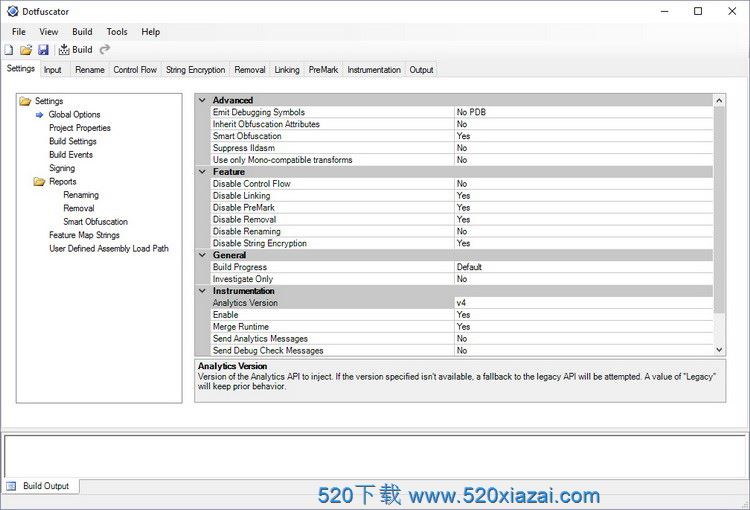Select the Disable Control Flow row
Image resolution: width=750 pixels, height=510 pixels.
coord(462,184)
